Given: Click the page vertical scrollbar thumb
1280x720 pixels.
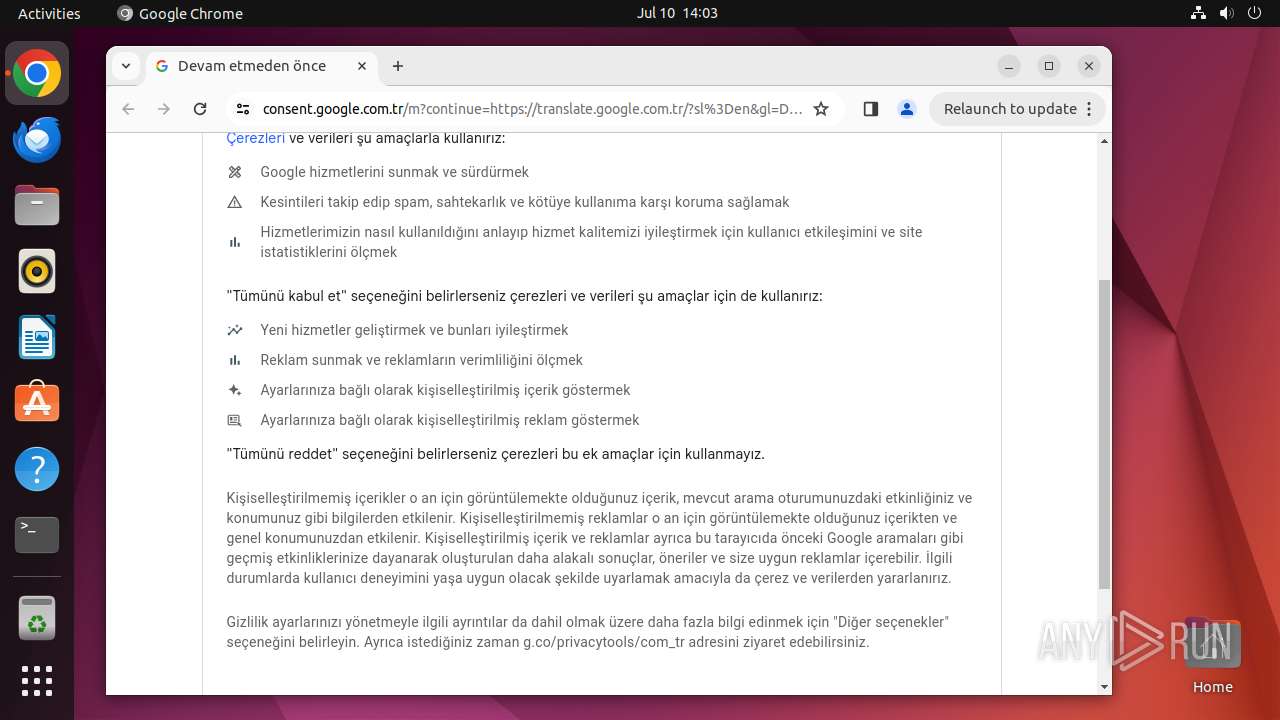Looking at the screenshot, I should (1104, 434).
